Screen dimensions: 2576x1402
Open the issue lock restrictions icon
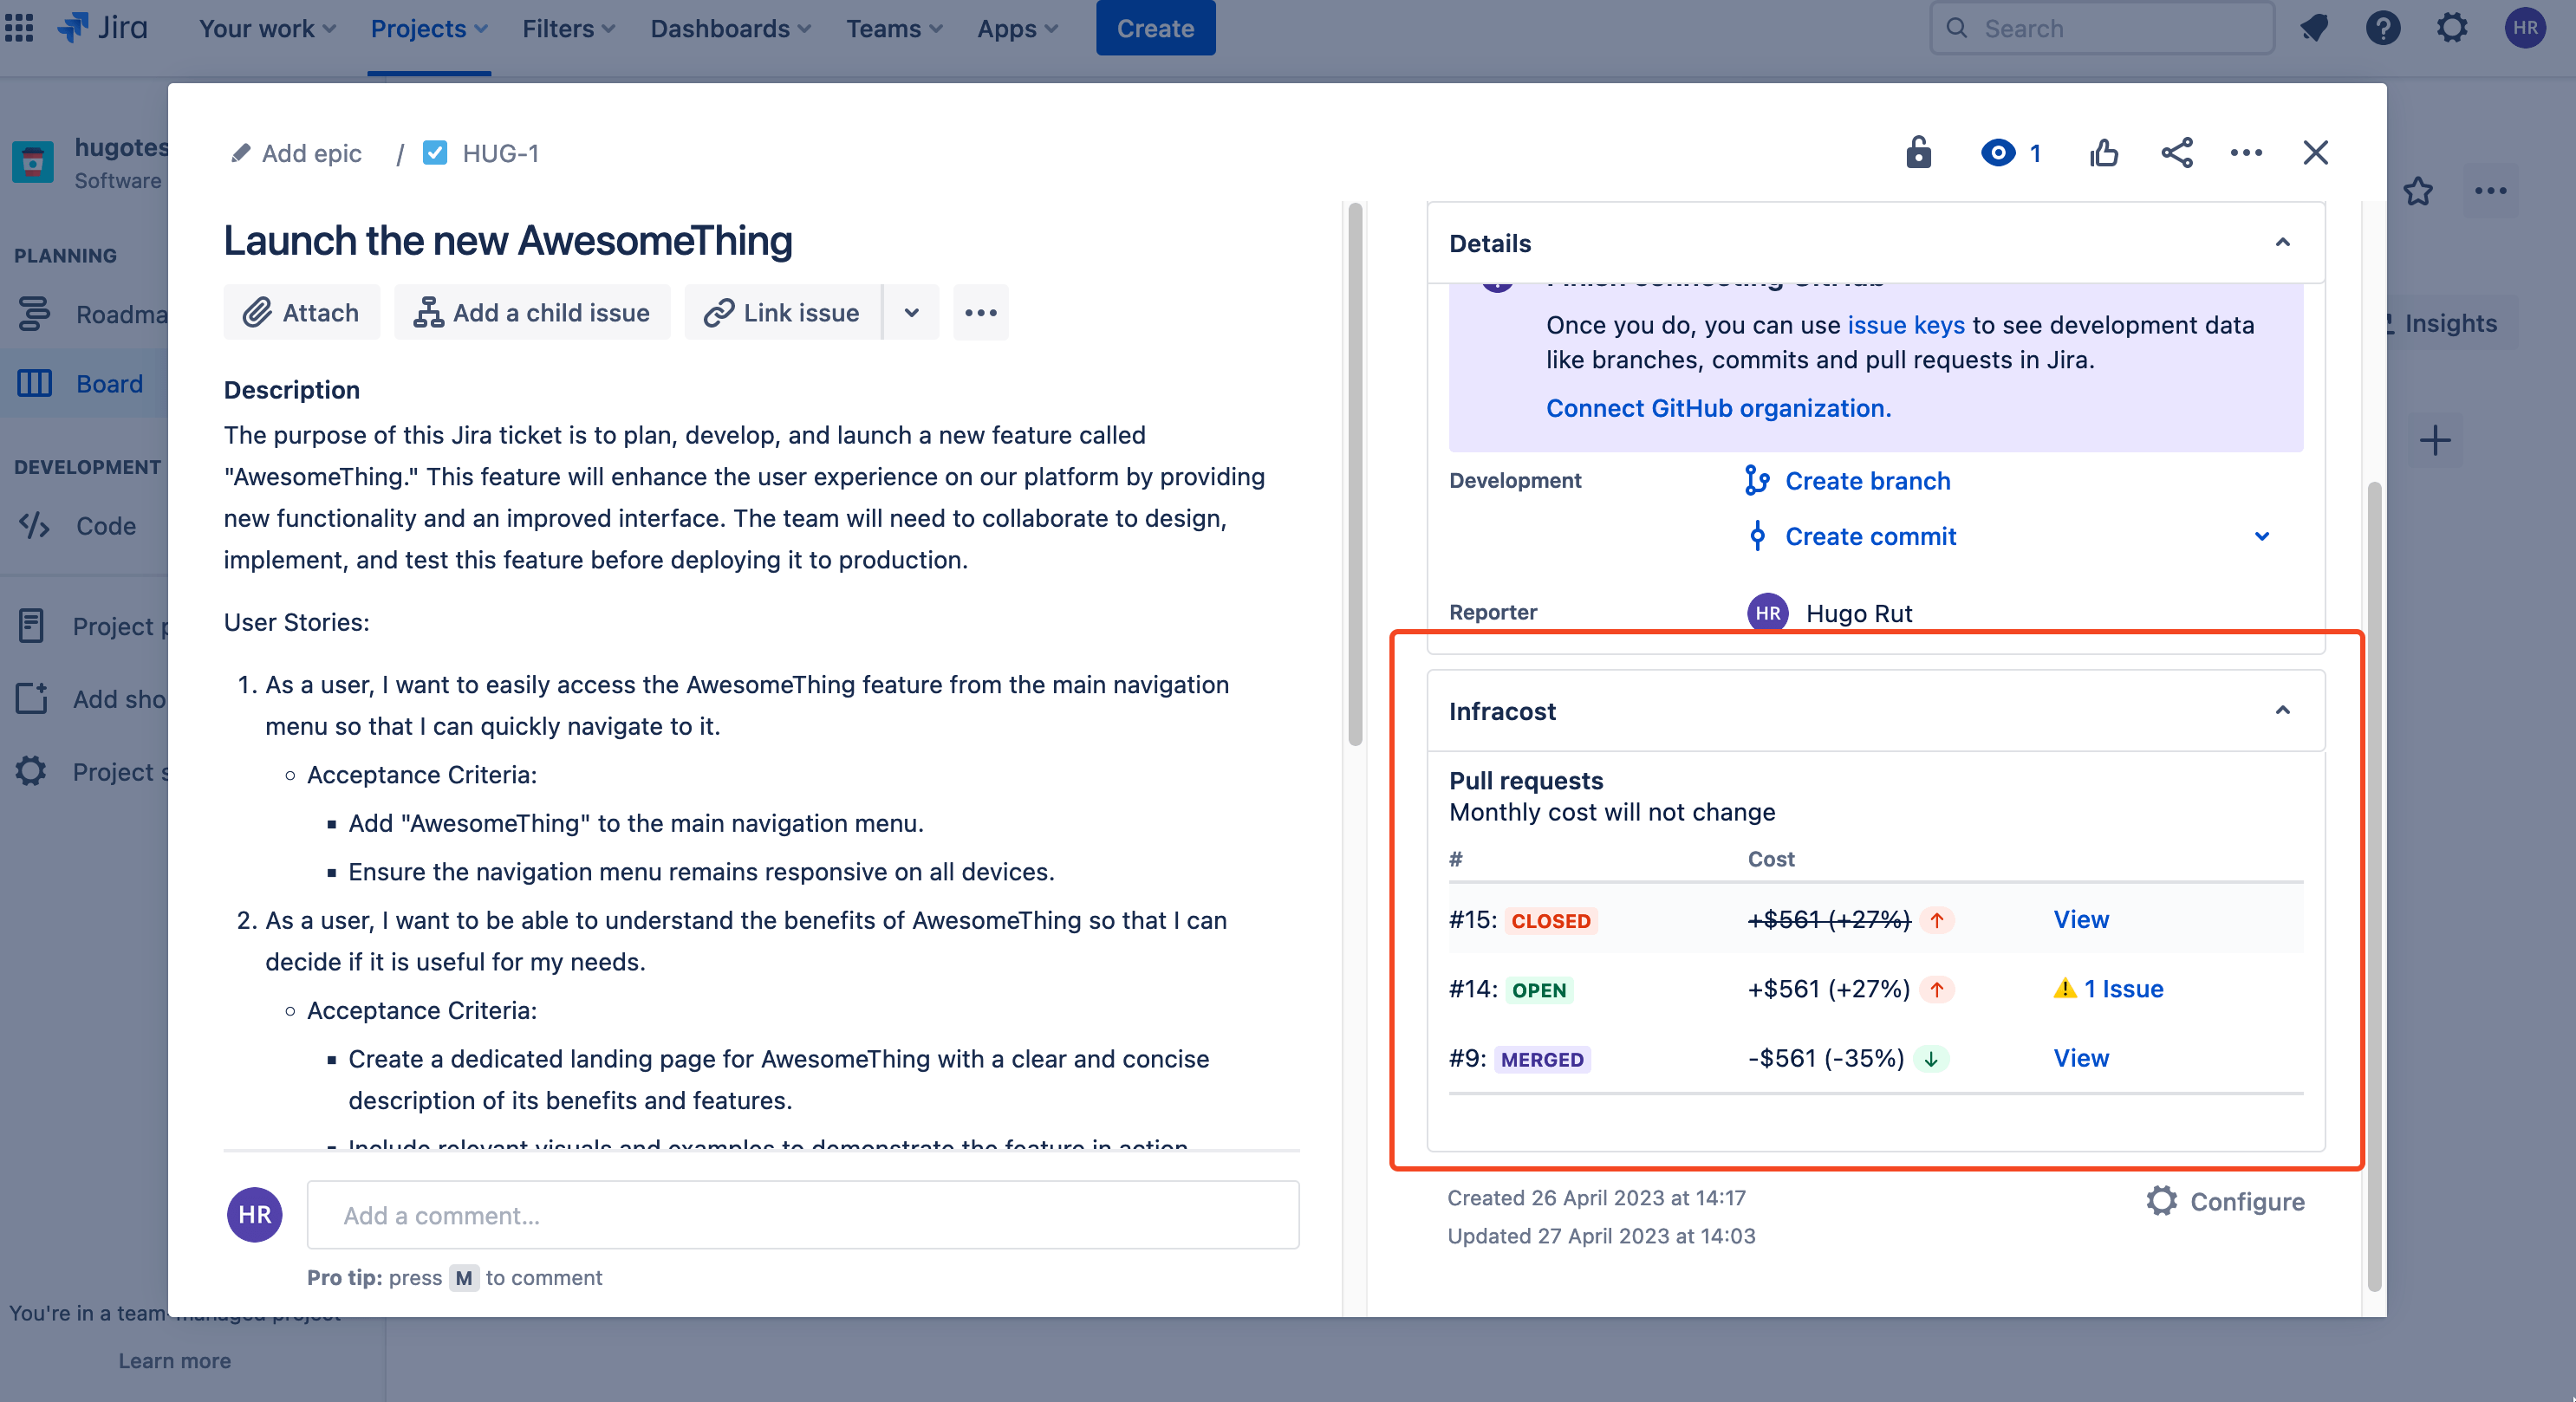coord(1918,153)
